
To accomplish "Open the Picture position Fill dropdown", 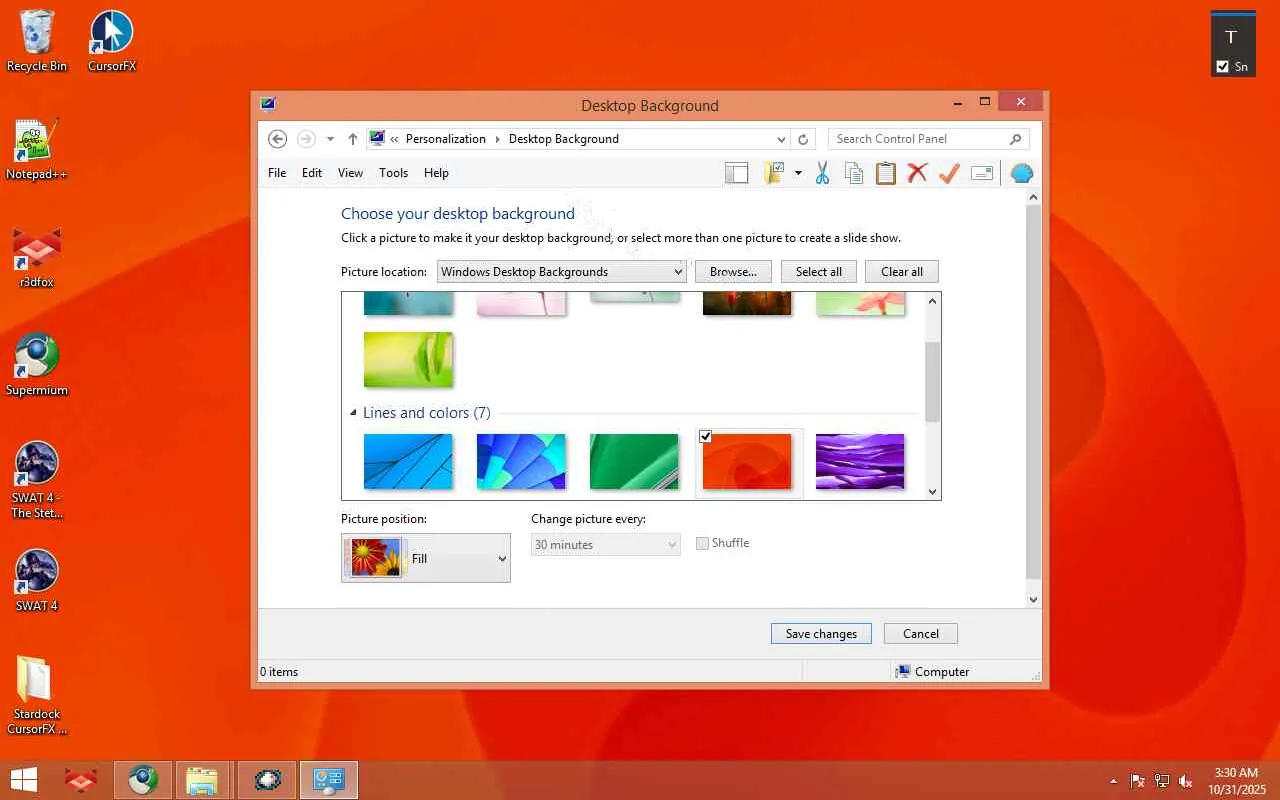I will click(426, 558).
